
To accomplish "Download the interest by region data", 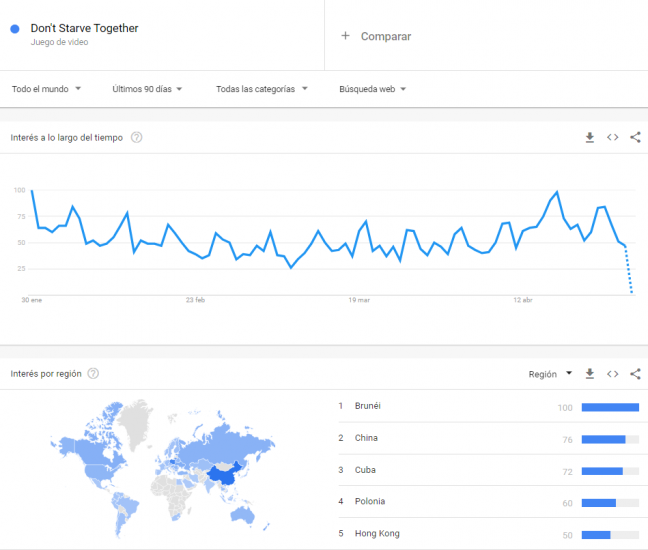I will click(590, 374).
